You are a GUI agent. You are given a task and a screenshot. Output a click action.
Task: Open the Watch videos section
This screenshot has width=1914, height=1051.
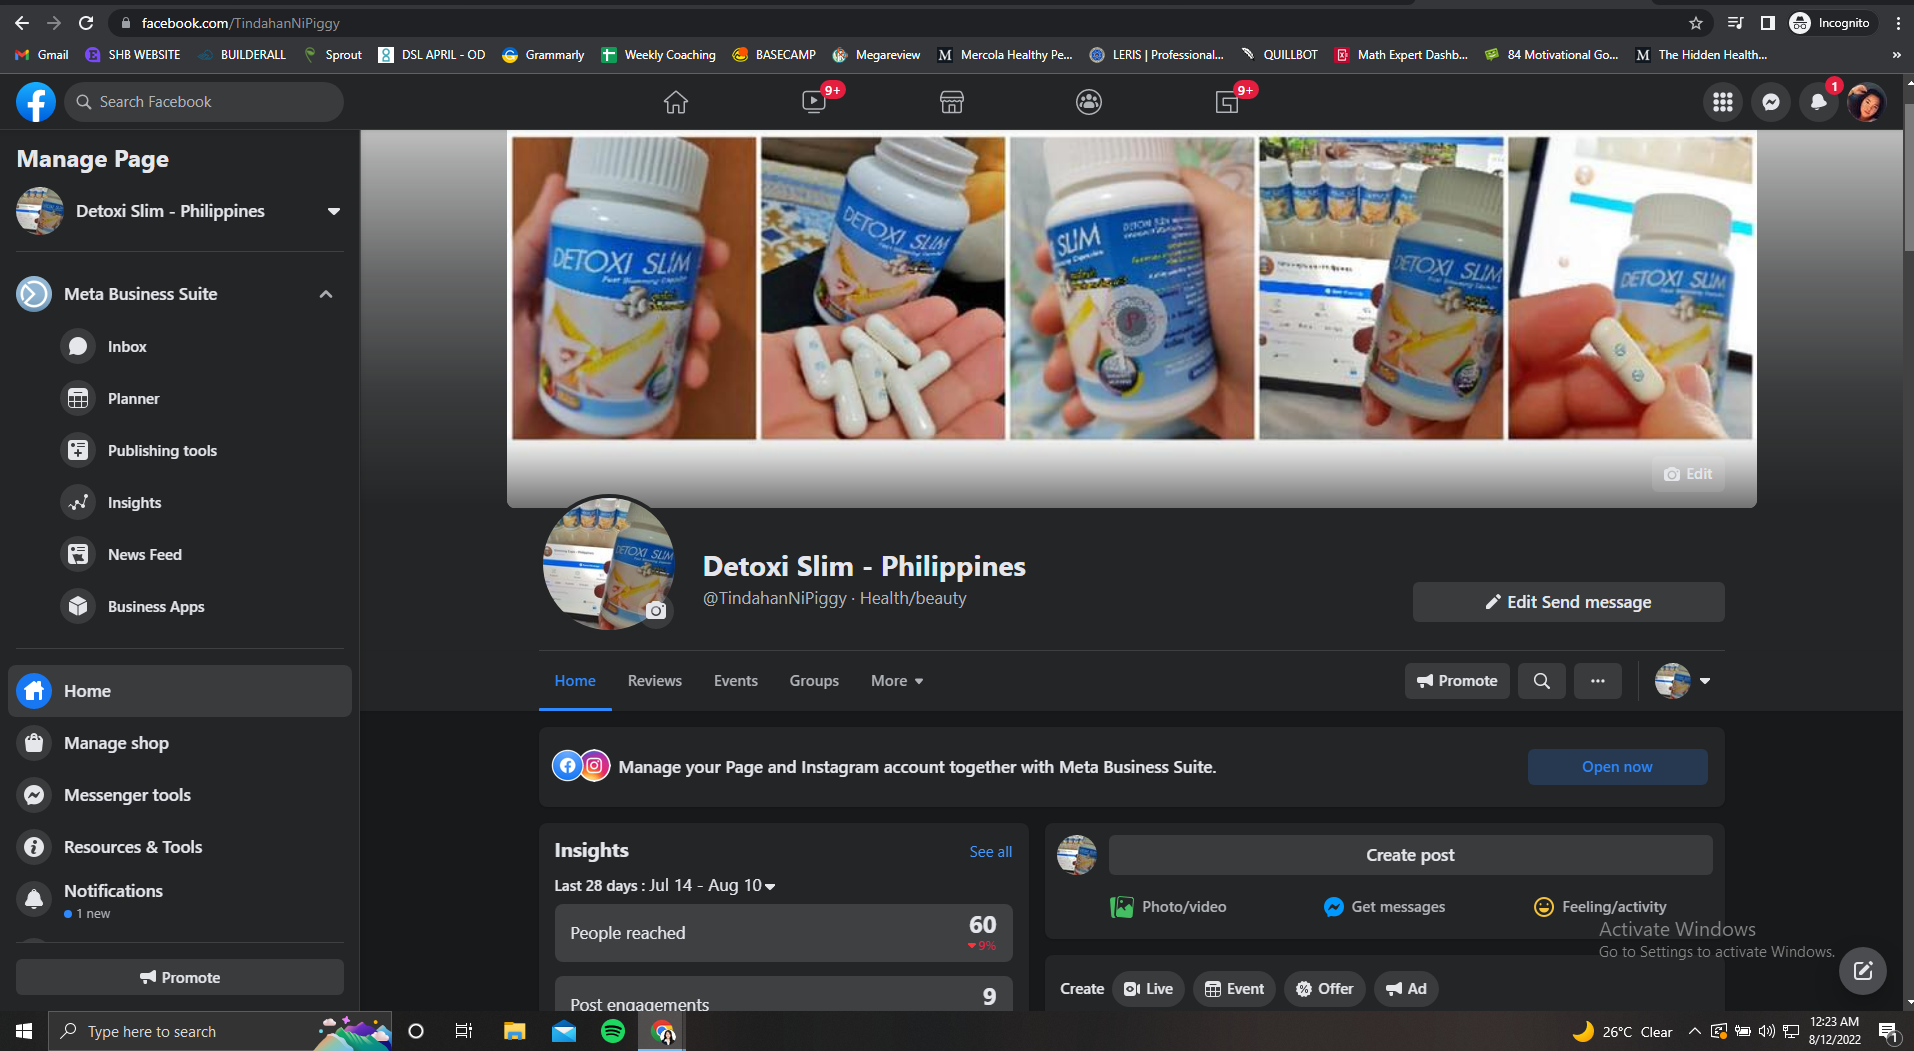click(x=813, y=101)
